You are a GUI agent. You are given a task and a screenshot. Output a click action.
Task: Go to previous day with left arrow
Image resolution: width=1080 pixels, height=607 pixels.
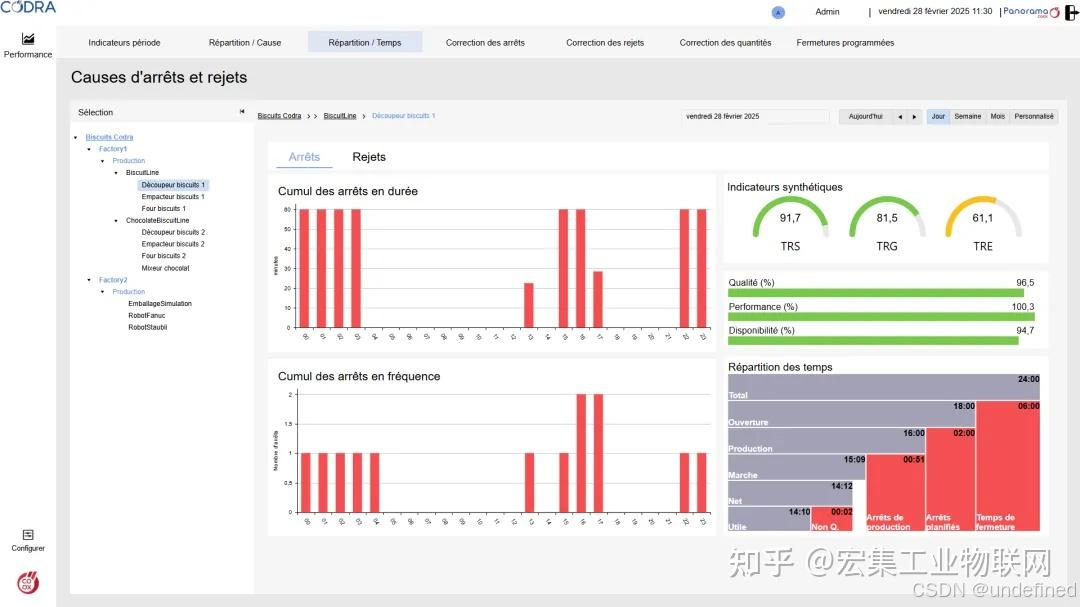[900, 116]
